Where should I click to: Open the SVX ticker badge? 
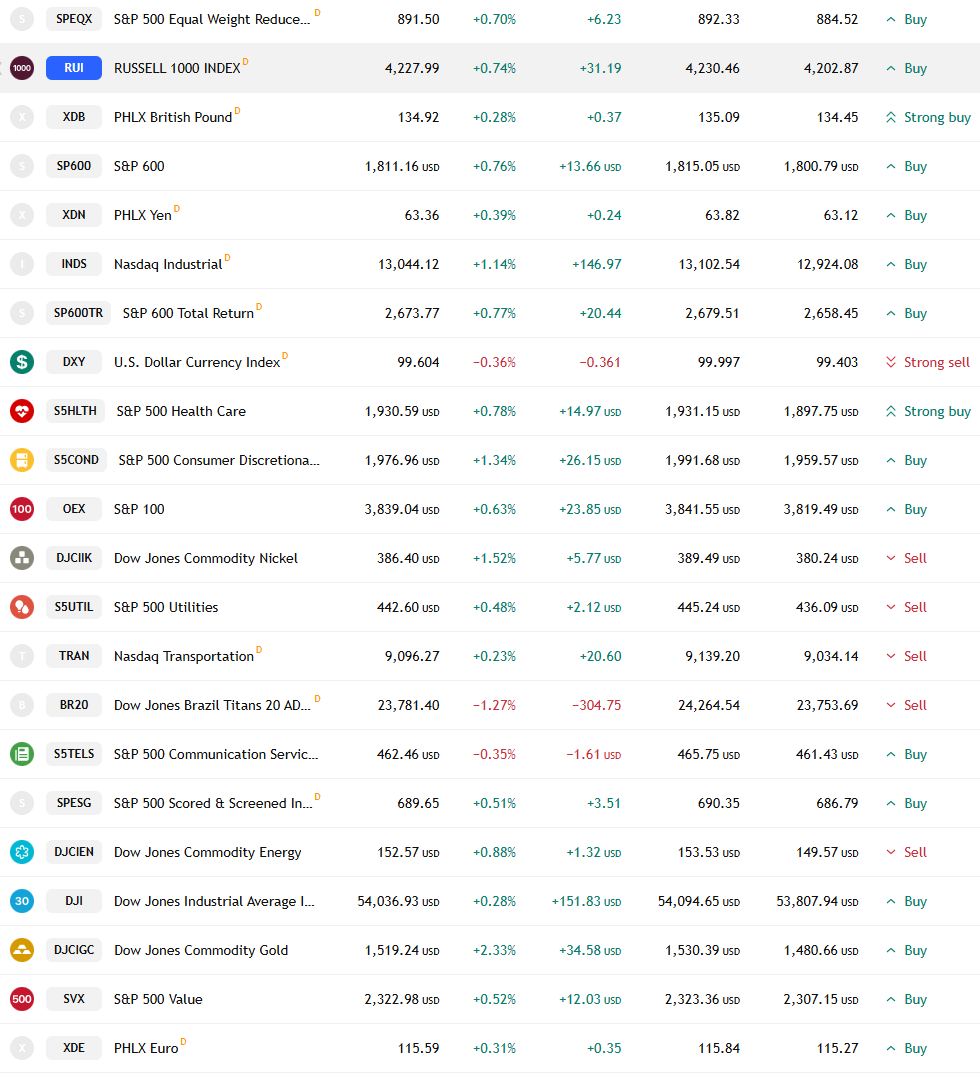tap(74, 999)
